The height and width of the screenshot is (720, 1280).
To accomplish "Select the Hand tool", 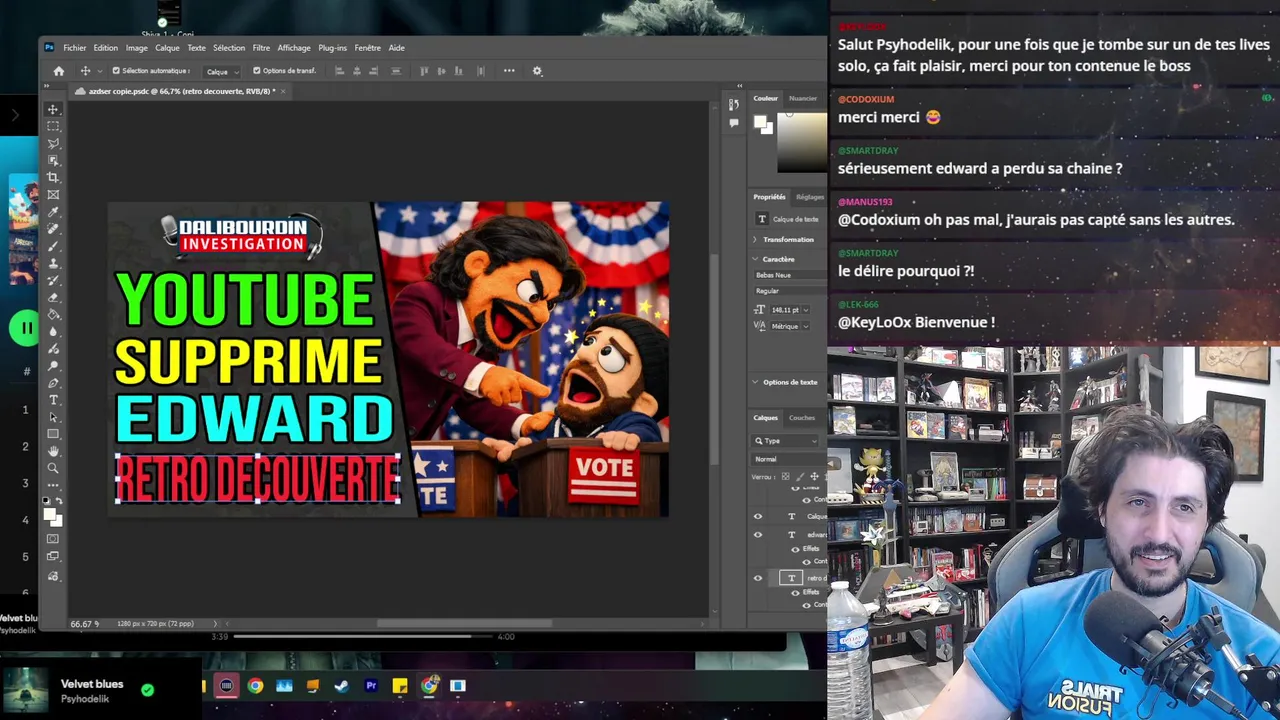I will (53, 451).
